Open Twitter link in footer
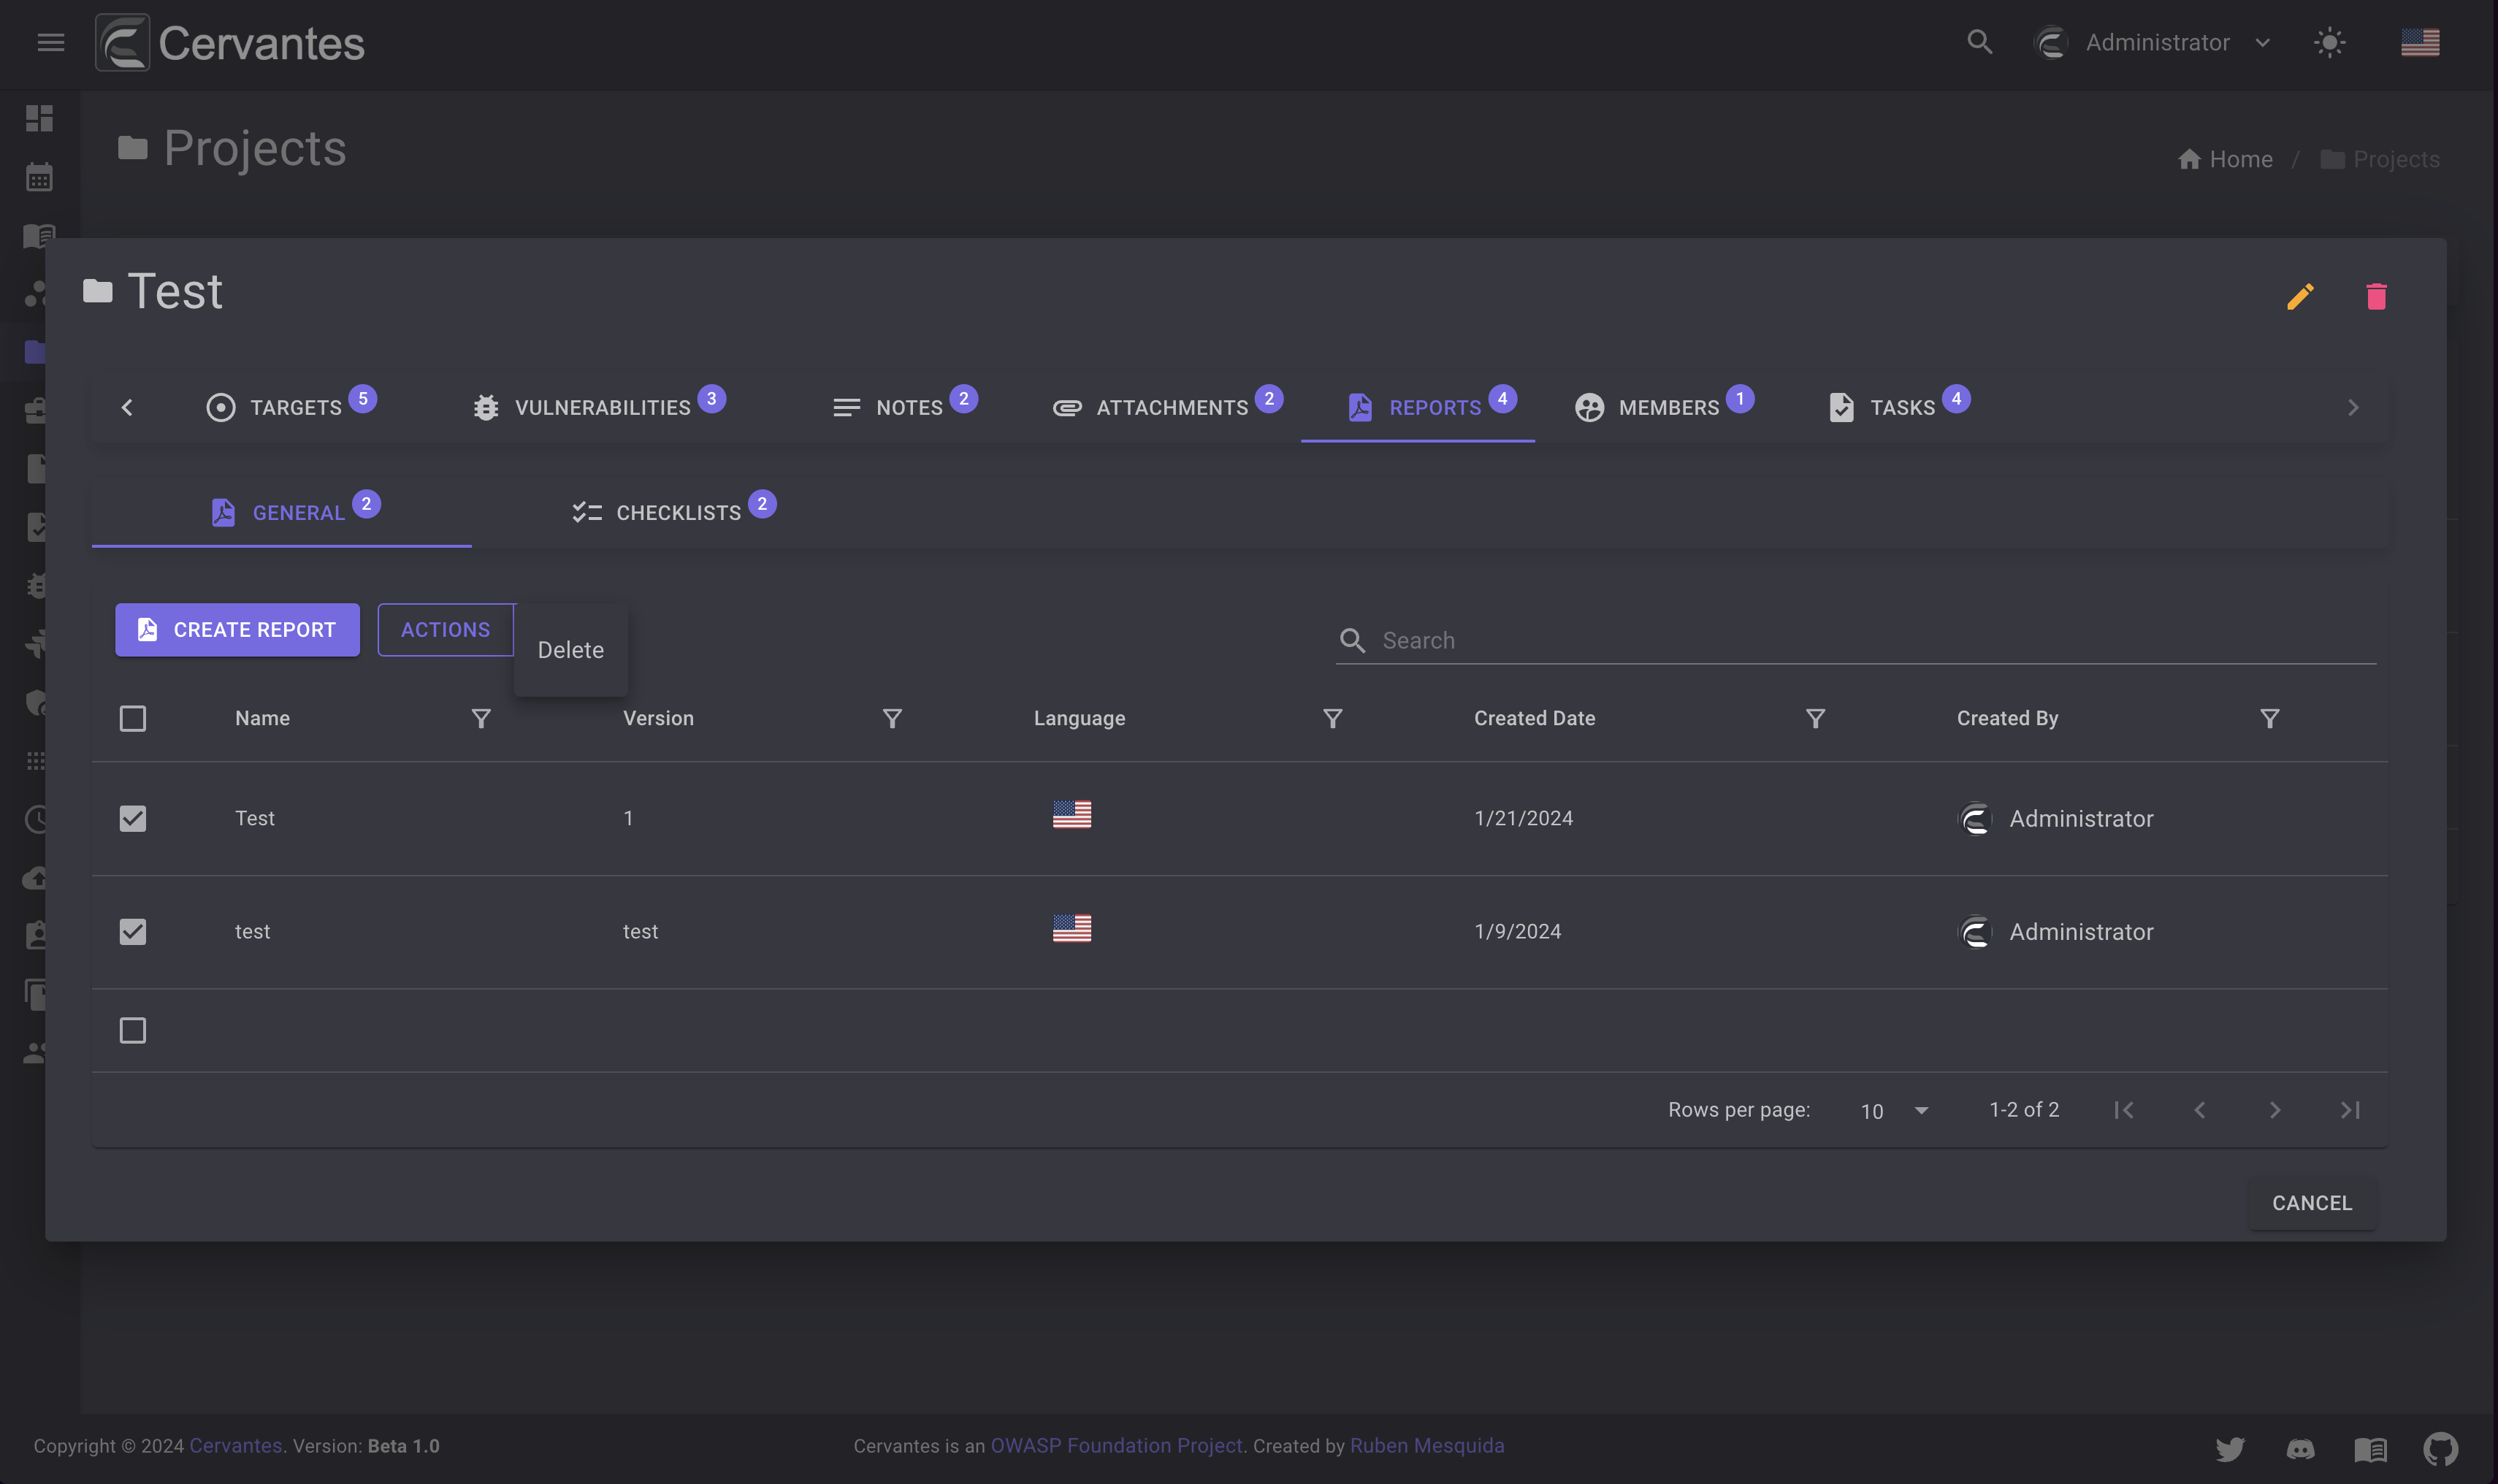Image resolution: width=2498 pixels, height=1484 pixels. pos(2230,1448)
